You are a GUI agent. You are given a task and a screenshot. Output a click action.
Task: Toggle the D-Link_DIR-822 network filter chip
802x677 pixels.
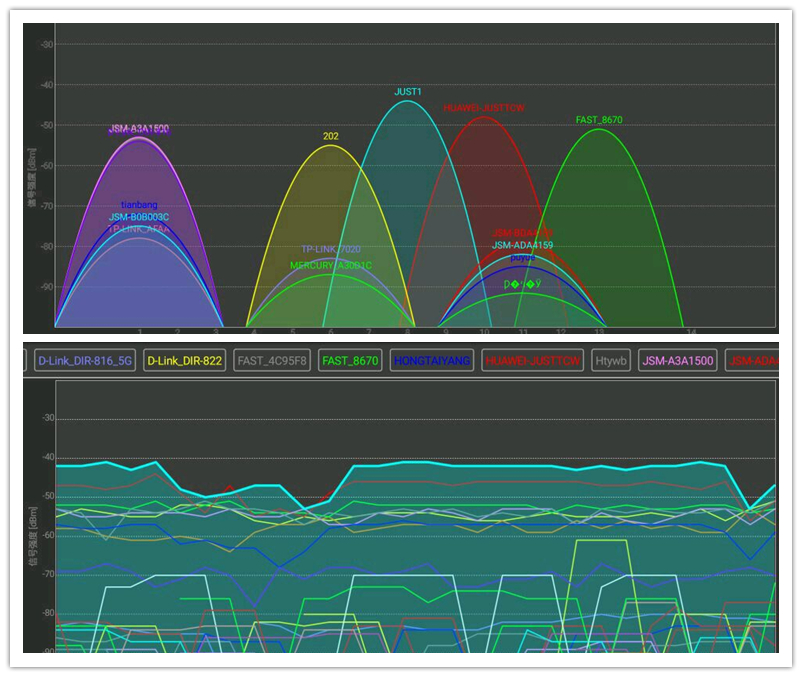[x=184, y=361]
